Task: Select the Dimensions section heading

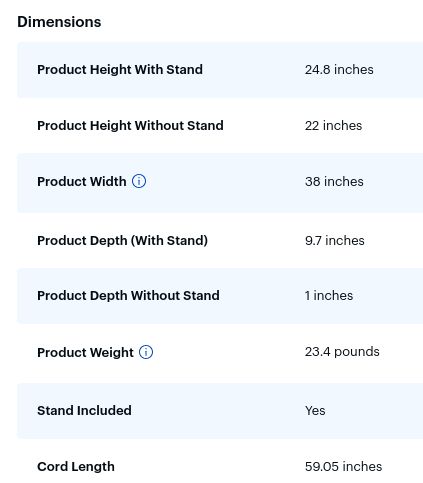Action: 59,22
